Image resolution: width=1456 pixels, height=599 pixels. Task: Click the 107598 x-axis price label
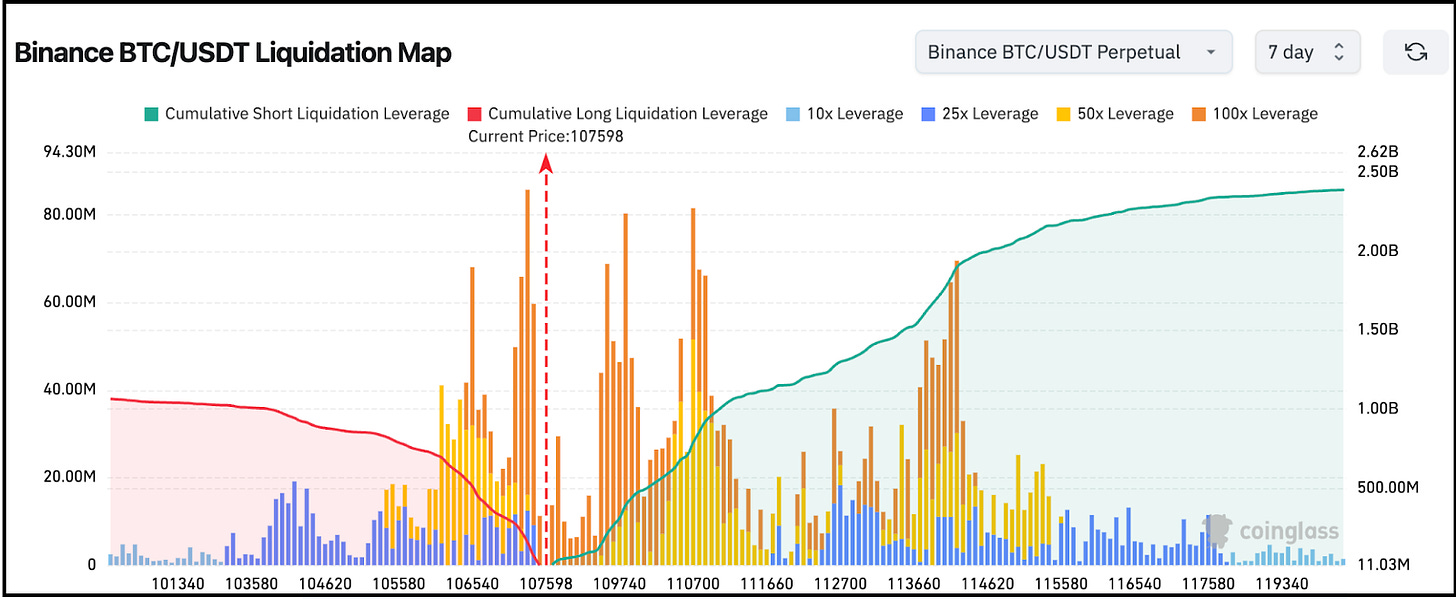click(547, 582)
